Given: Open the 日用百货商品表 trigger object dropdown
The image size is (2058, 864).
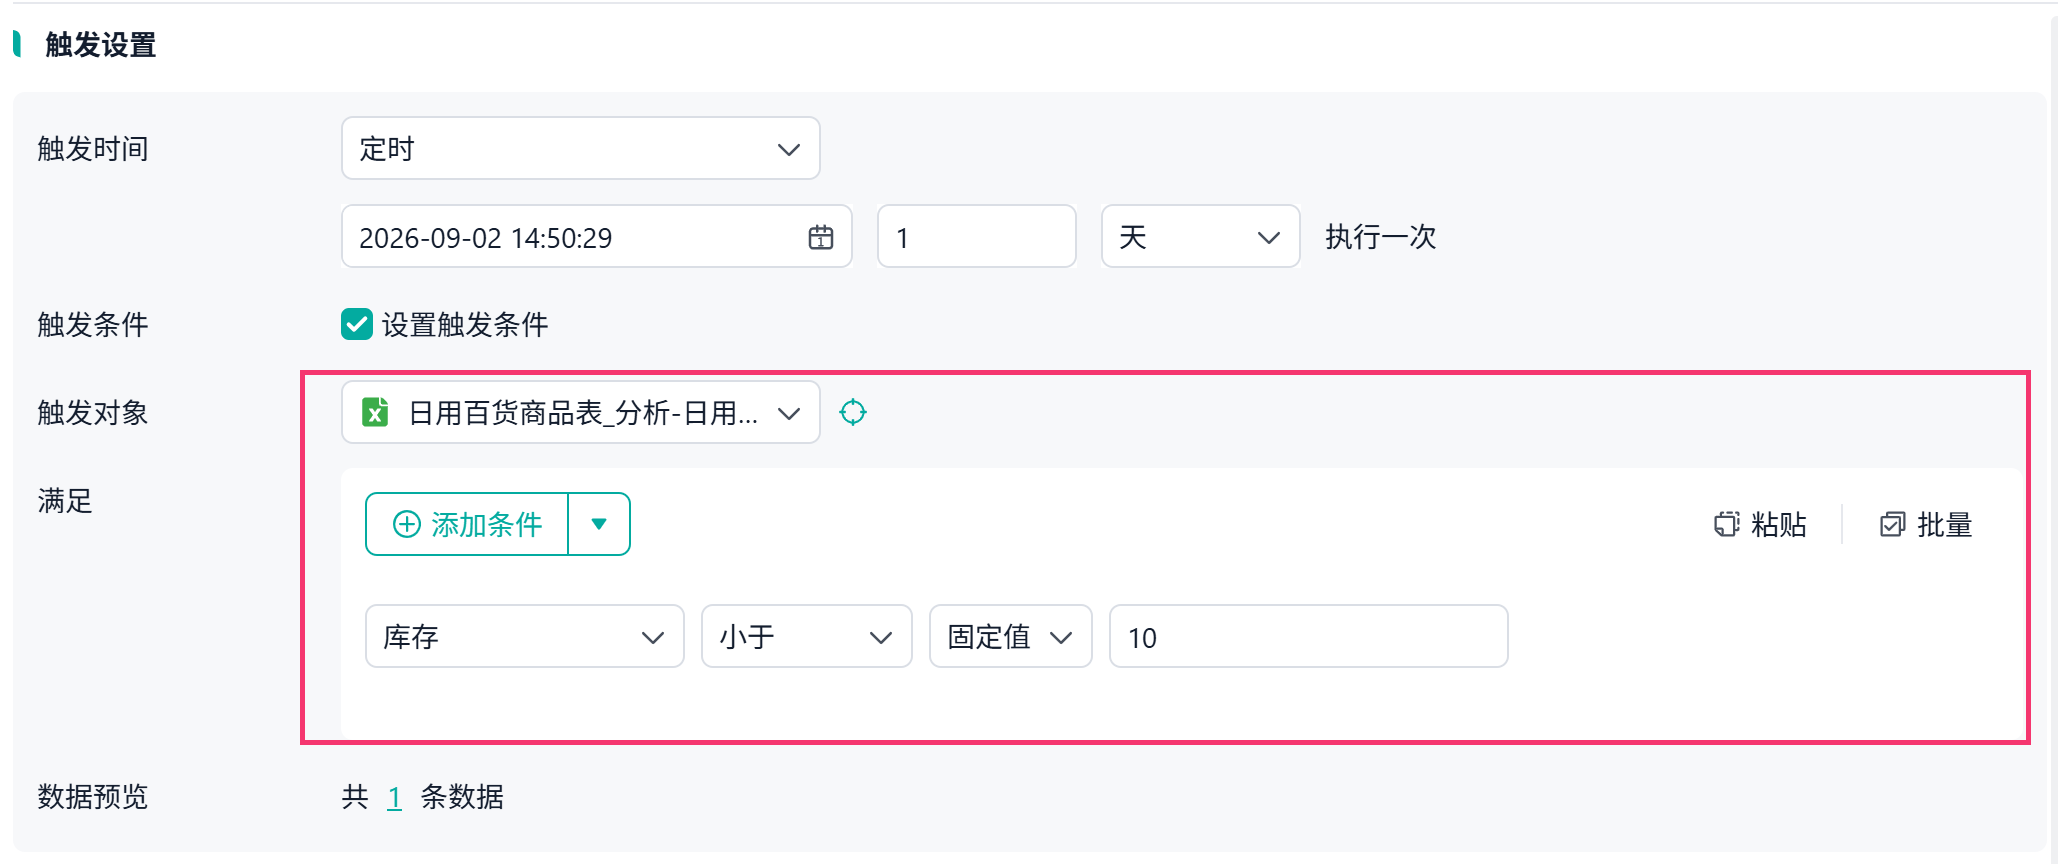Looking at the screenshot, I should (581, 412).
